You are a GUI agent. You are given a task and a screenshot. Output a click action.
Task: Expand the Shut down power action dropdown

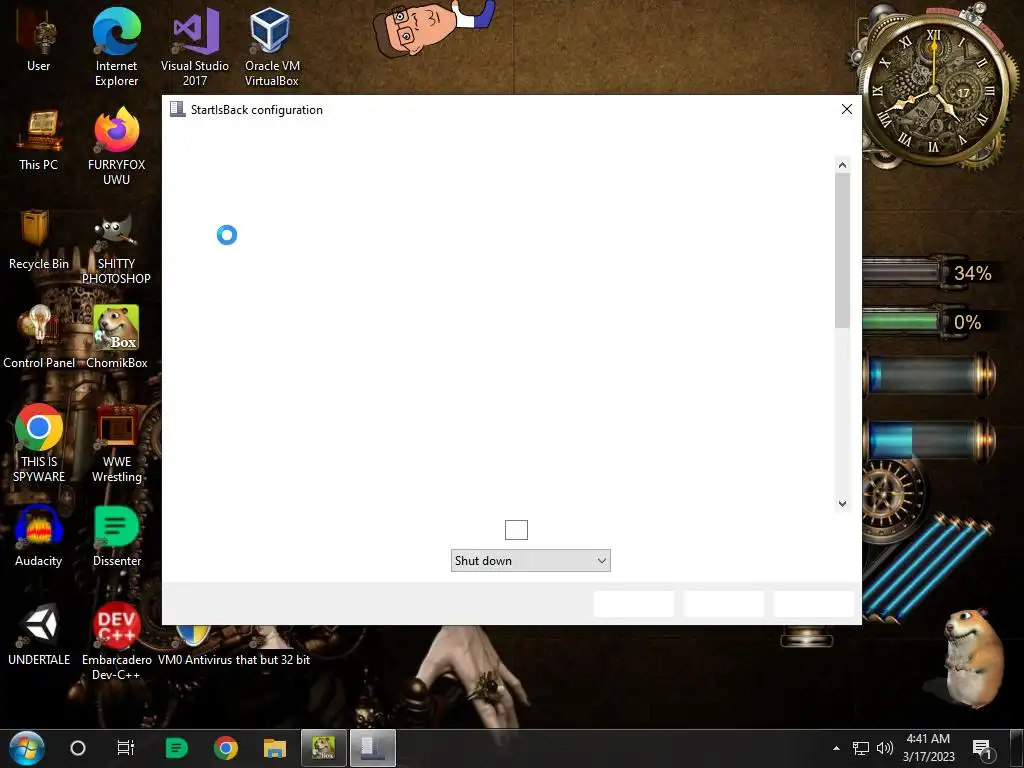530,560
